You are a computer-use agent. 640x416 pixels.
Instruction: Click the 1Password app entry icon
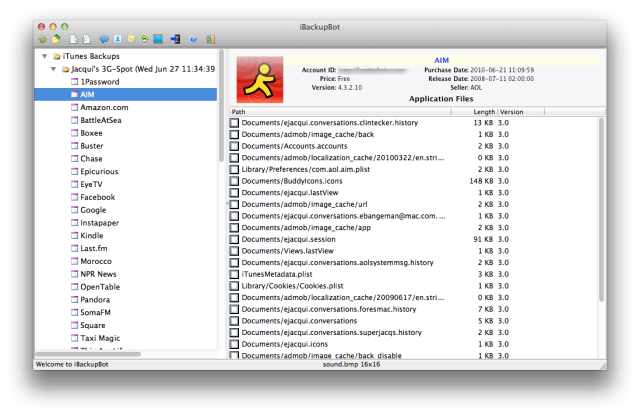[74, 82]
